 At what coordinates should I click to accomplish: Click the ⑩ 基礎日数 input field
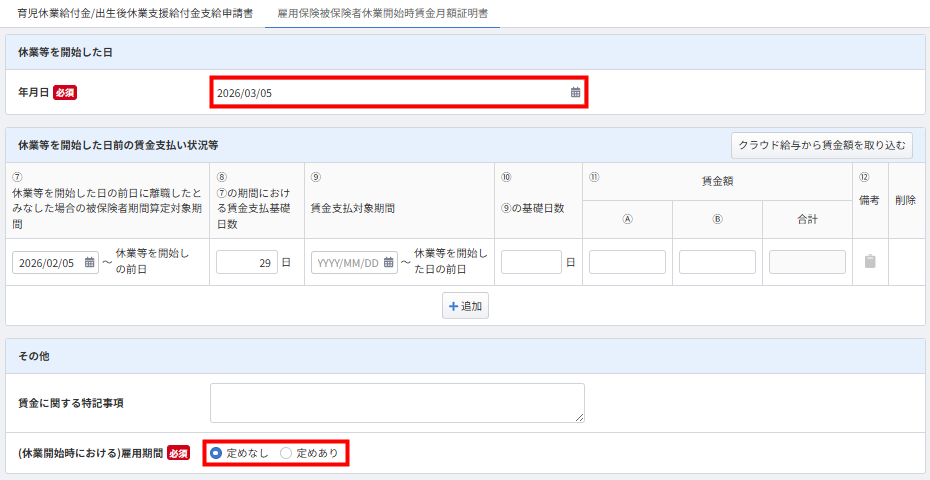531,263
